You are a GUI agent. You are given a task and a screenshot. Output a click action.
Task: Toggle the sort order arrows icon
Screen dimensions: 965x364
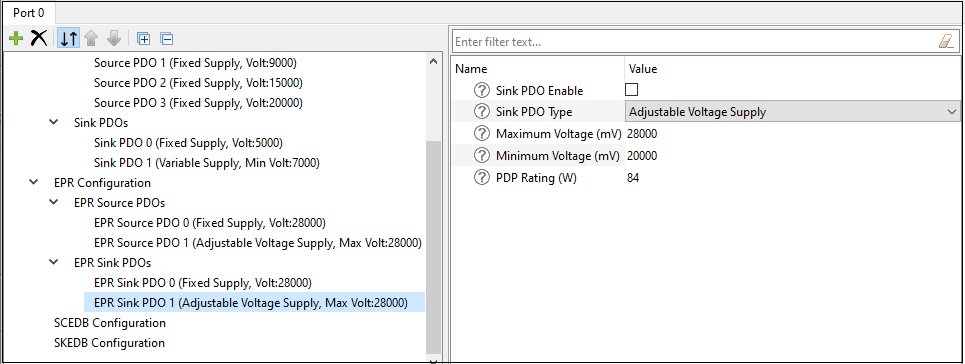(68, 39)
